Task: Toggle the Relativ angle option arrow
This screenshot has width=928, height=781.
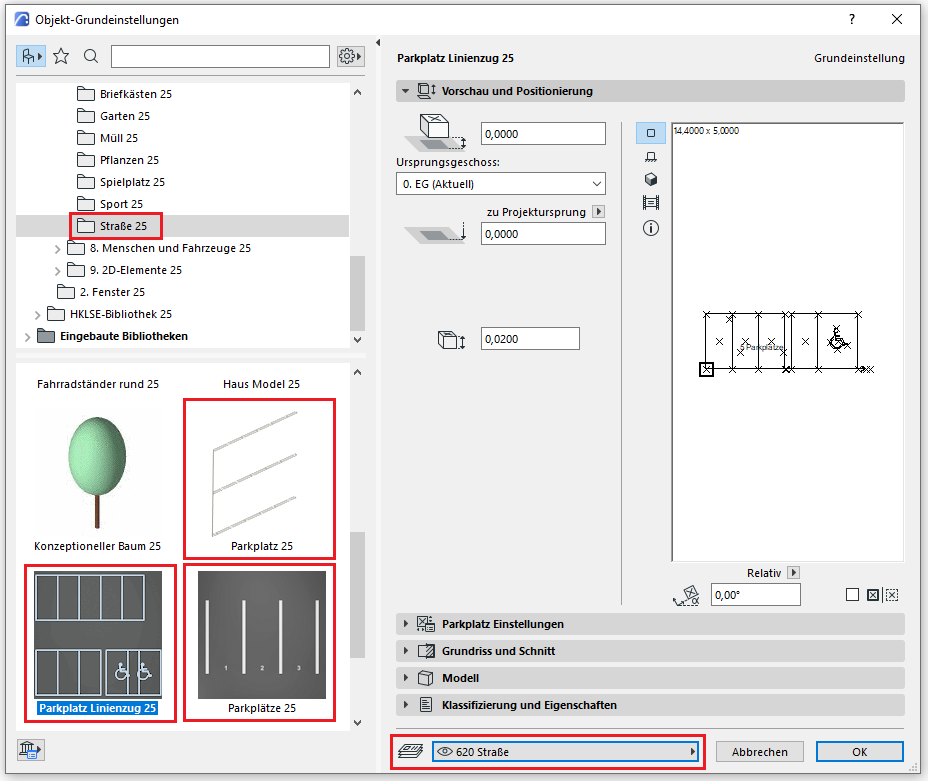Action: [793, 573]
